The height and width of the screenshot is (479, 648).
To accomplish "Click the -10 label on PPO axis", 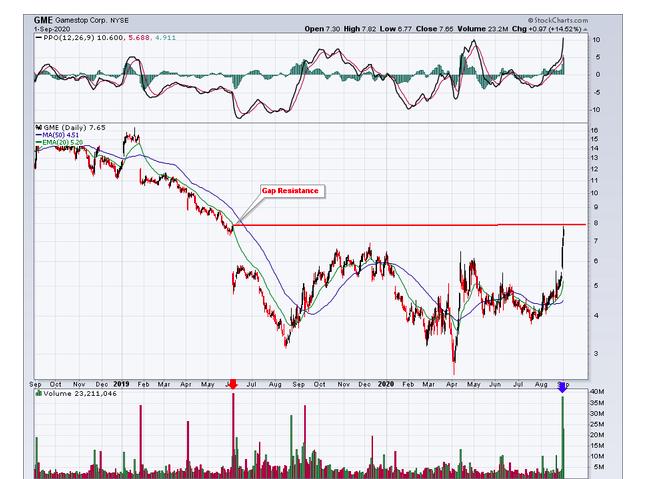I will (x=596, y=110).
